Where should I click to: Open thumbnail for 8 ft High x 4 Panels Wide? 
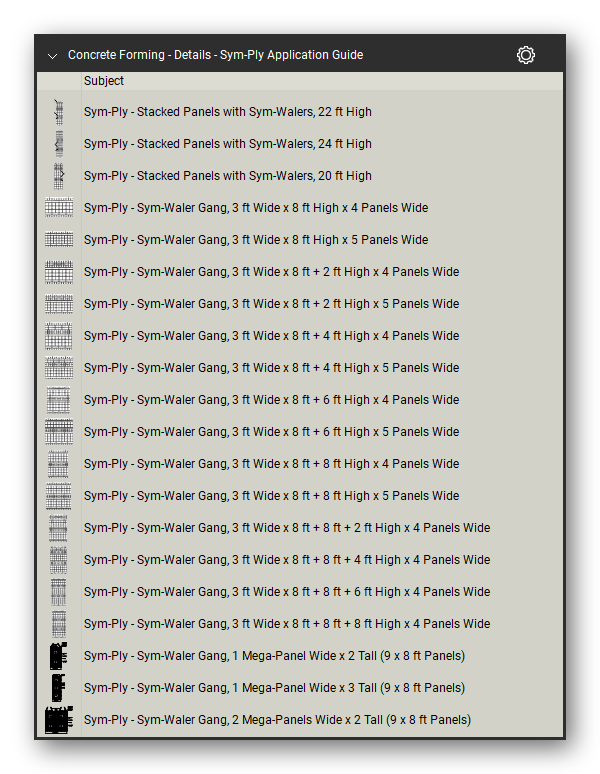pyautogui.click(x=59, y=208)
